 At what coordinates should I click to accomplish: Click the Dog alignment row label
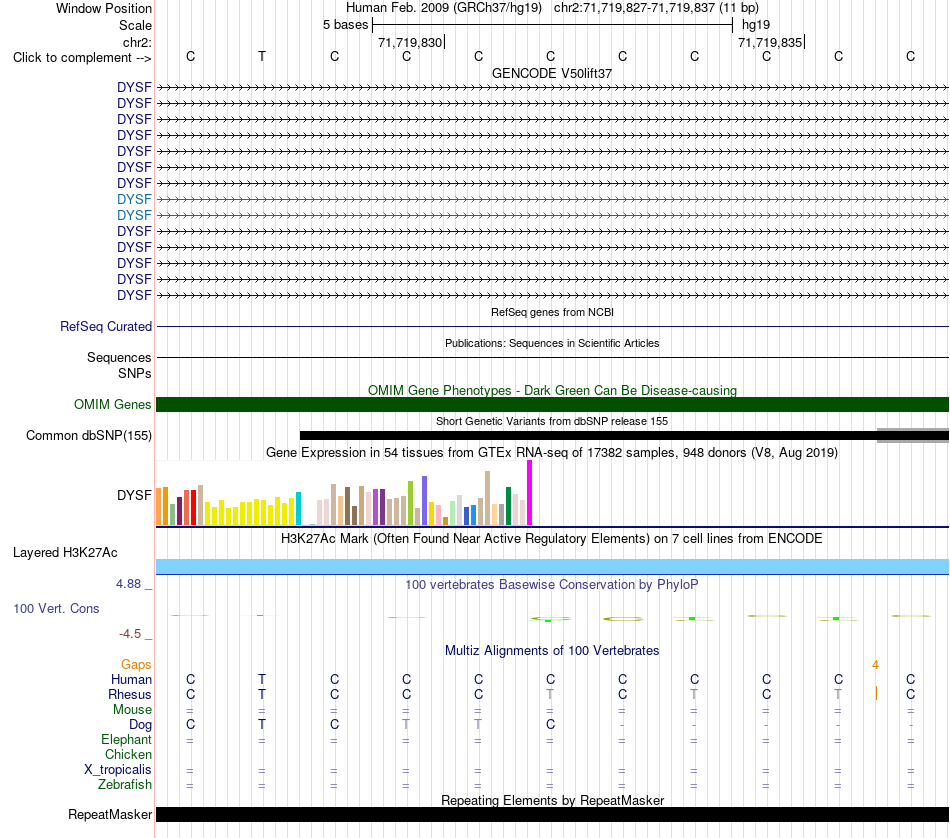pos(140,725)
